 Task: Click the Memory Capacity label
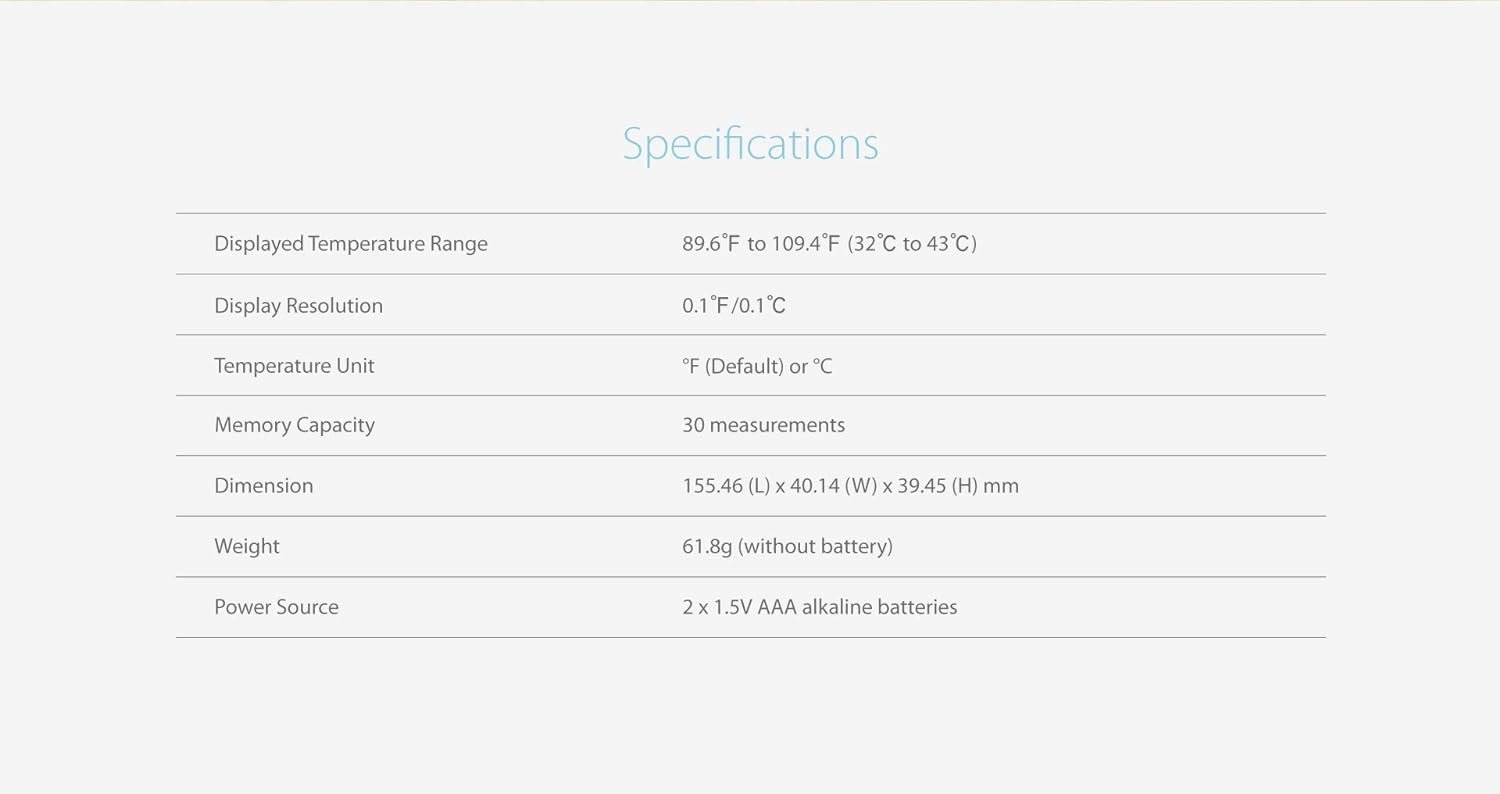coord(294,425)
